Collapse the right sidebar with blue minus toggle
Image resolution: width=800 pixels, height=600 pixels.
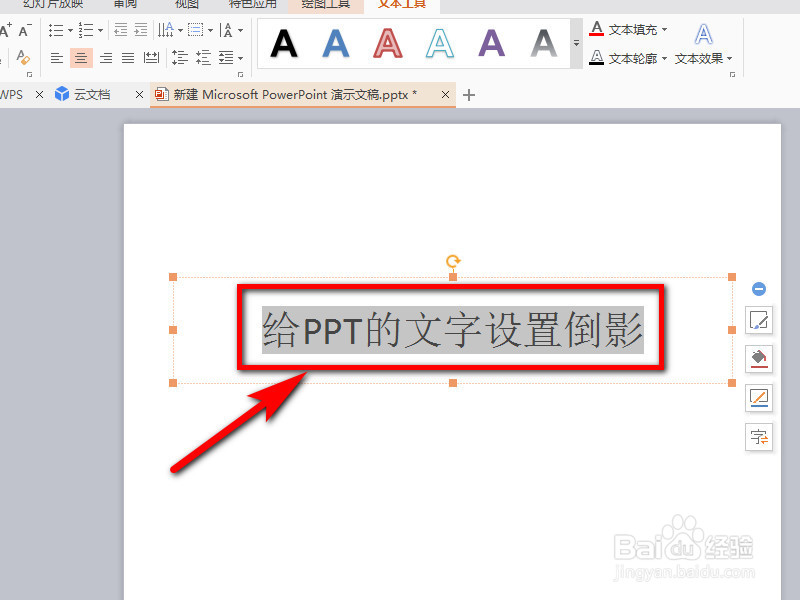759,288
